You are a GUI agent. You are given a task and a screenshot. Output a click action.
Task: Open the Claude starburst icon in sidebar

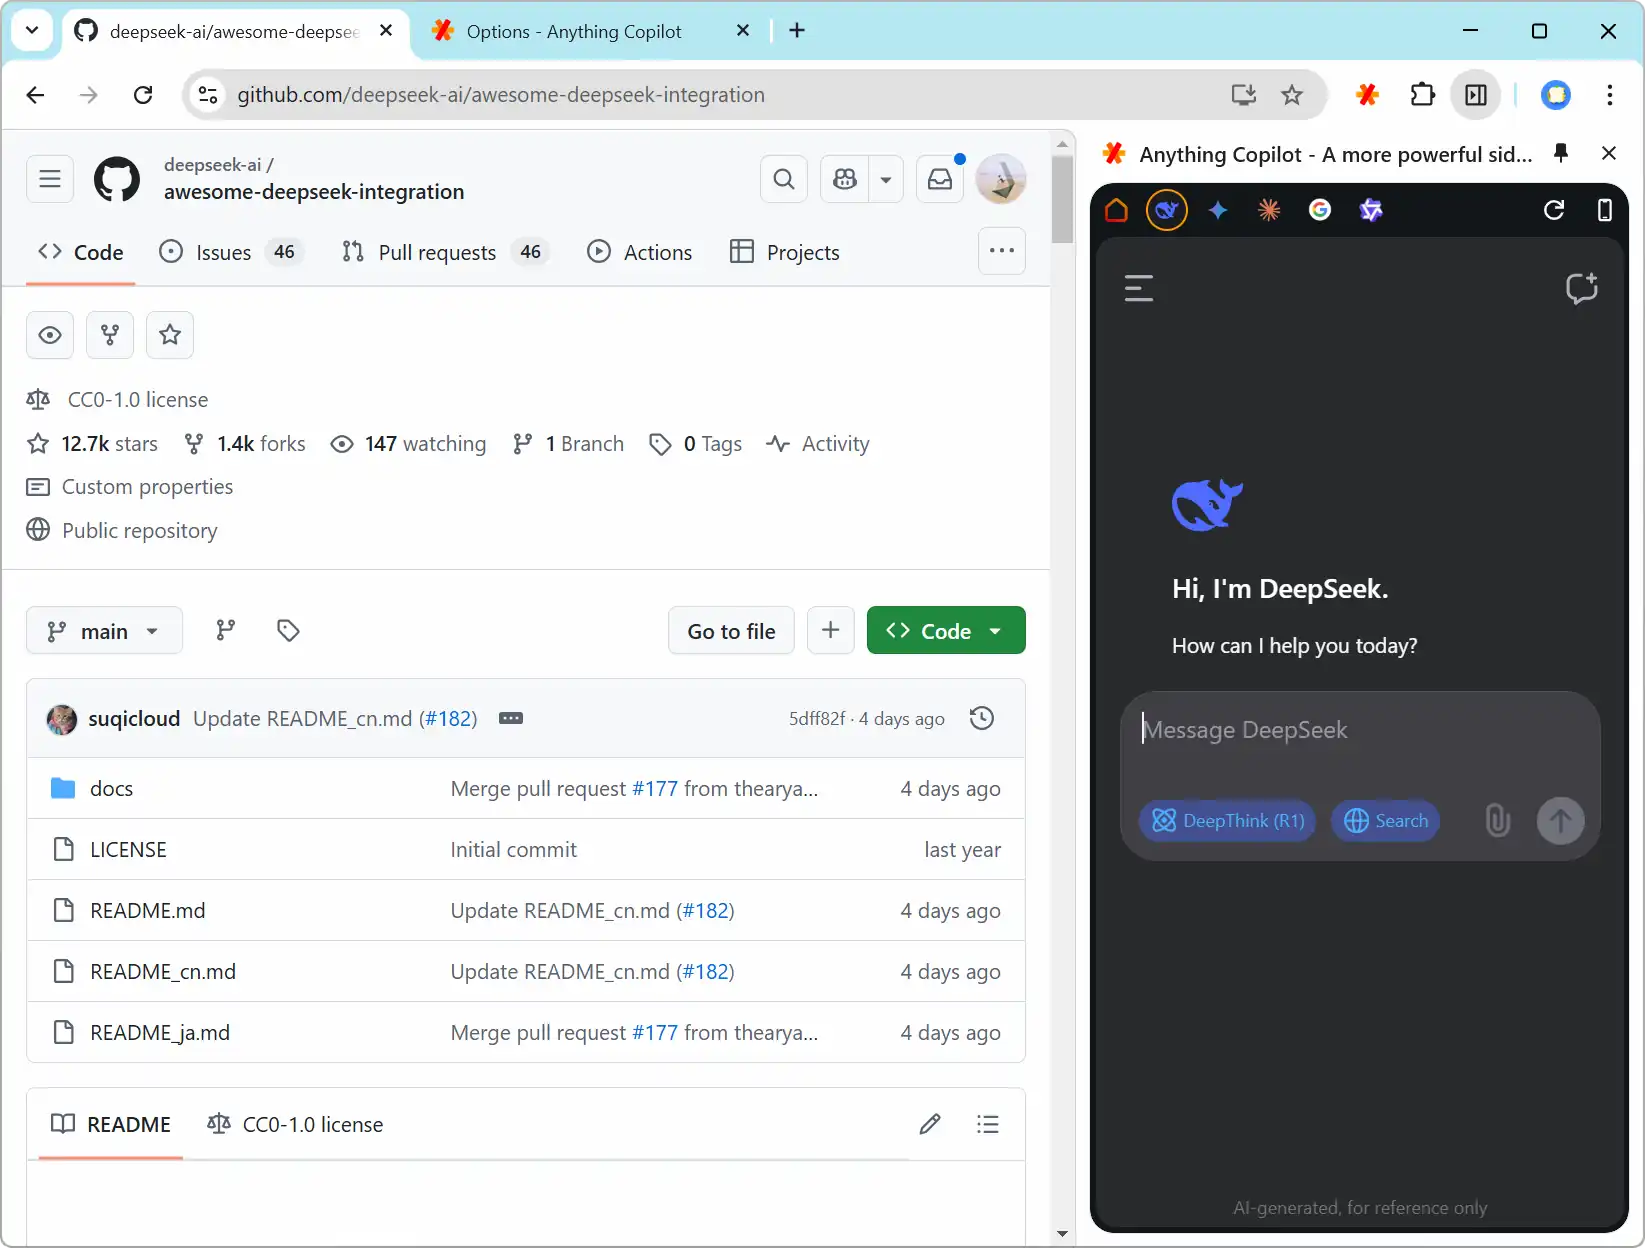[x=1269, y=210]
